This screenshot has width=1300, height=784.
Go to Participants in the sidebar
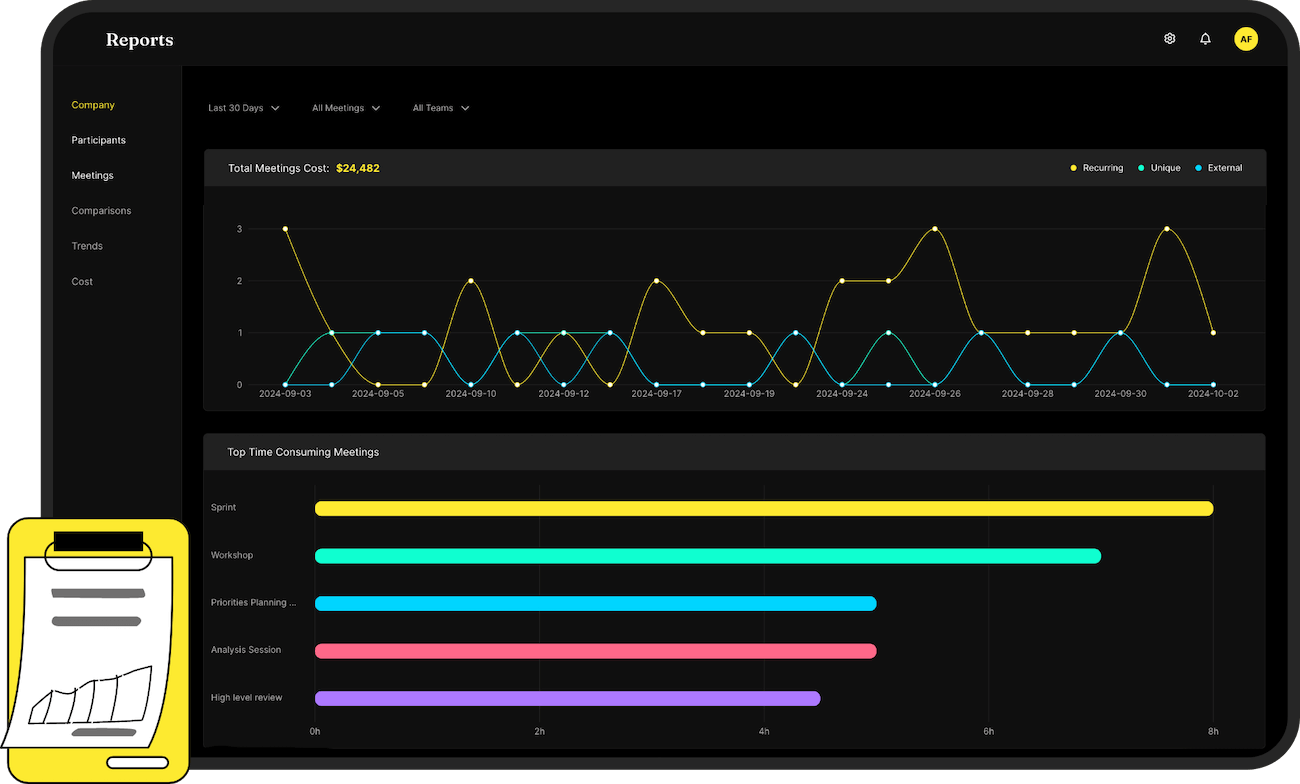coord(98,140)
